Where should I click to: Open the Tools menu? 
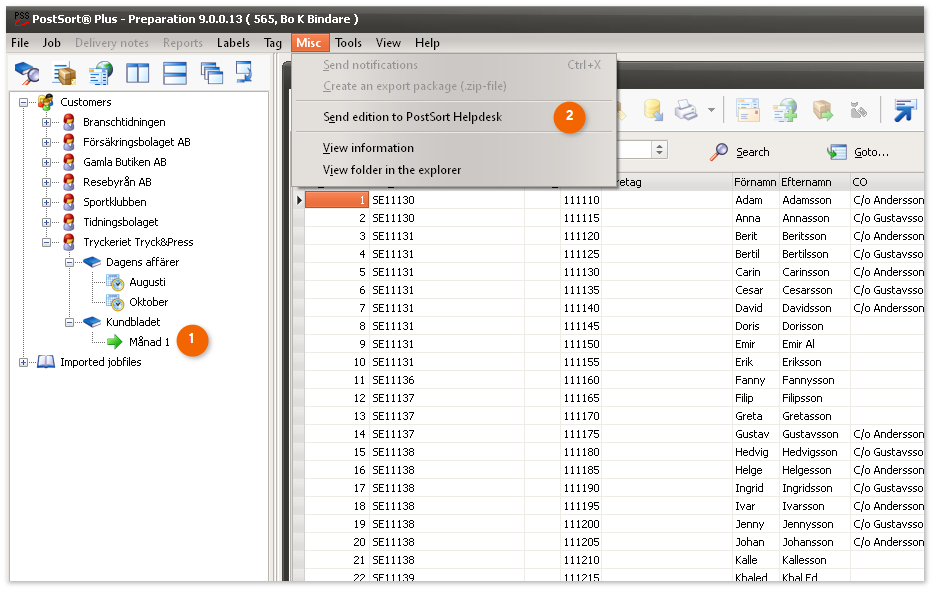click(x=348, y=43)
